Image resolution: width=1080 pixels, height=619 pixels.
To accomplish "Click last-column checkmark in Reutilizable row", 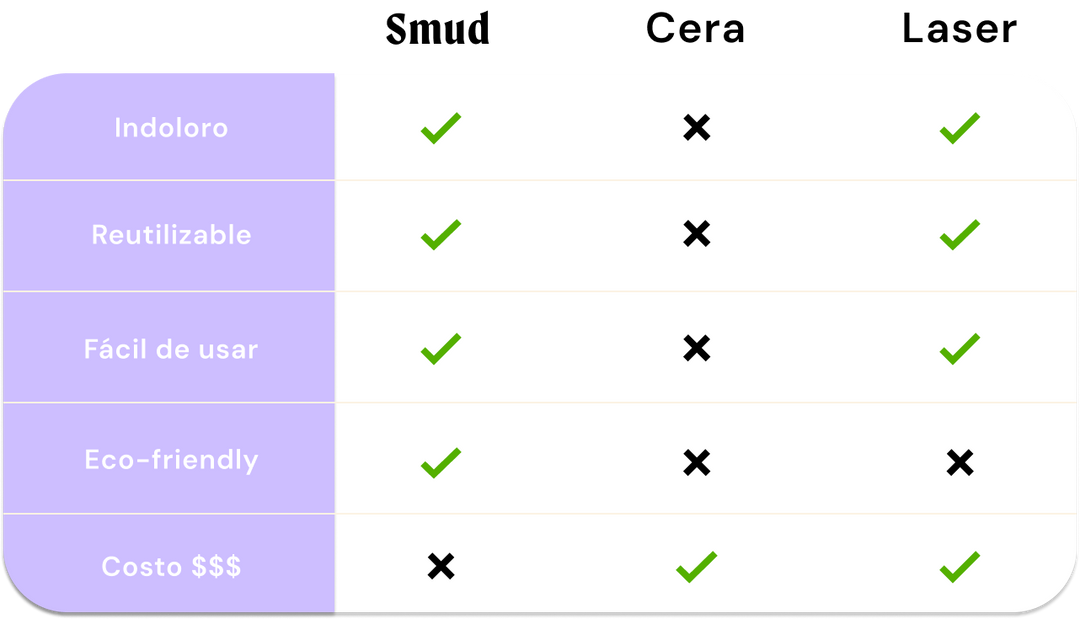I will [959, 235].
